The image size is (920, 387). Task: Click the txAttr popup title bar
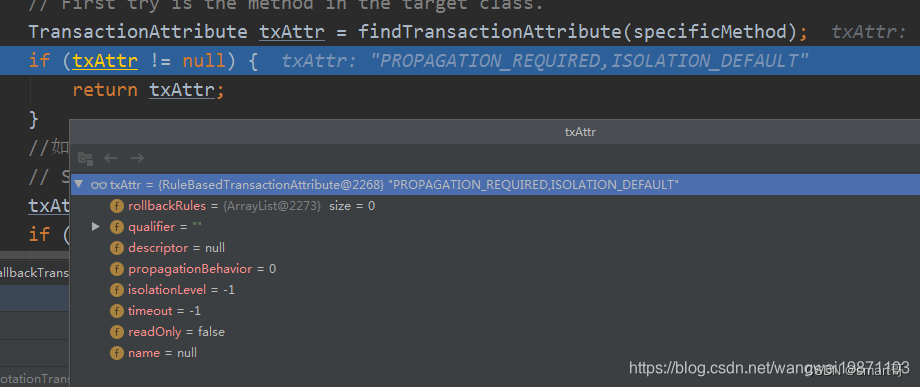(495, 132)
